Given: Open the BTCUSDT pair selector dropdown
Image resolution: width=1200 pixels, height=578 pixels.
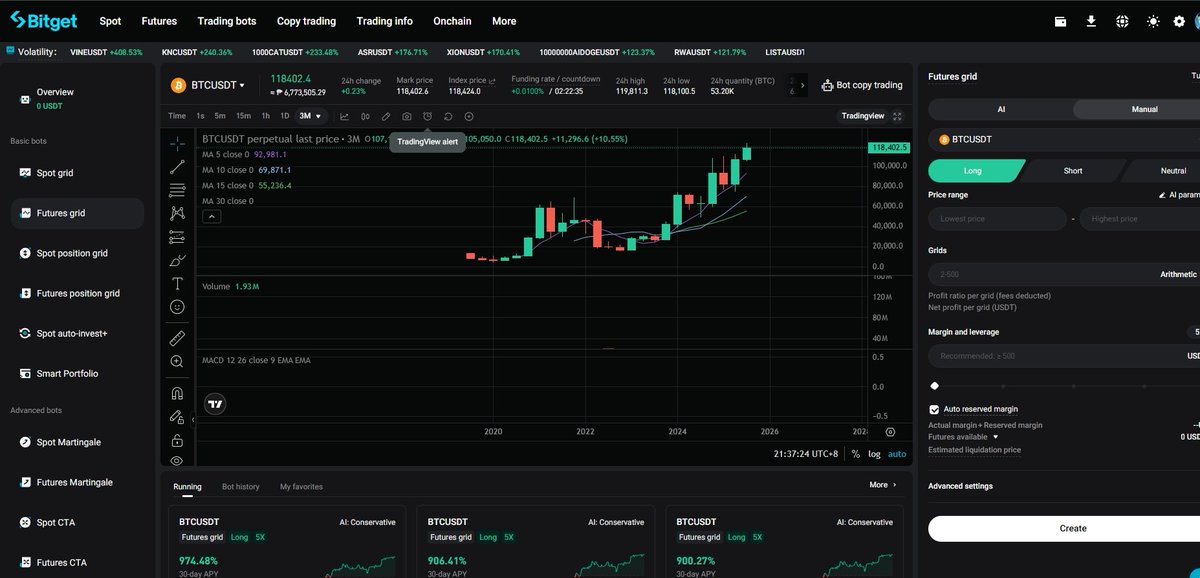Looking at the screenshot, I should [211, 84].
